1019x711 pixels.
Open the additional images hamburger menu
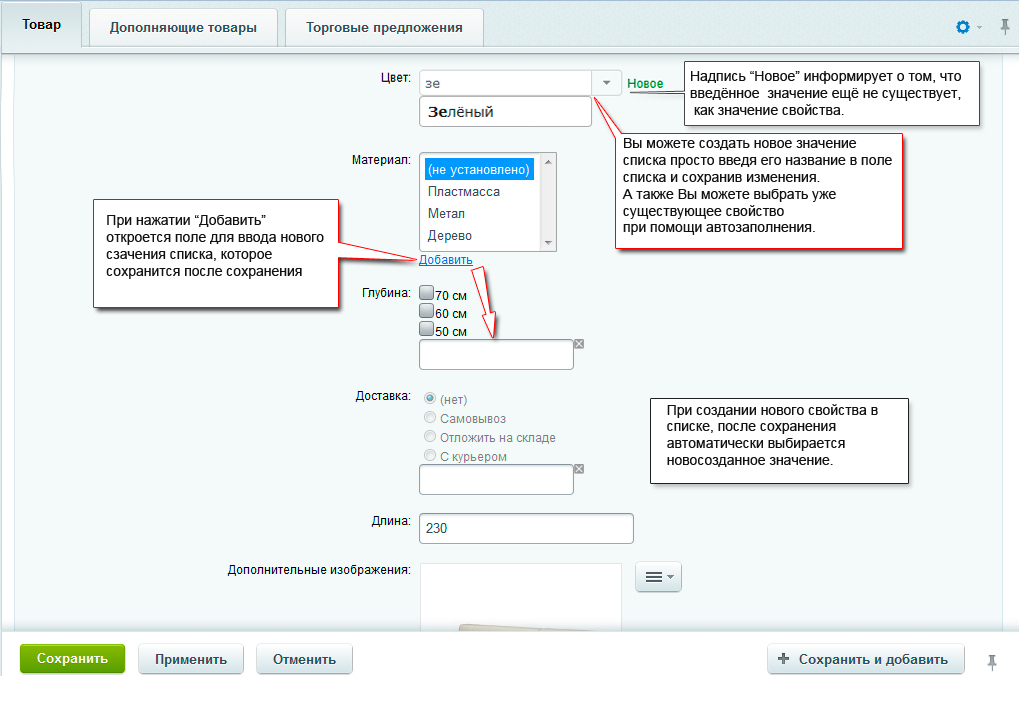(x=658, y=577)
